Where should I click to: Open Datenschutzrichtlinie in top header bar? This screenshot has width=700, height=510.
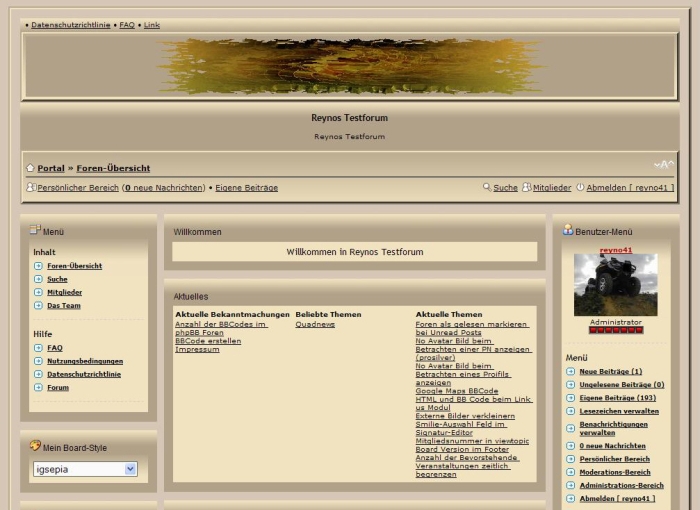pos(71,24)
